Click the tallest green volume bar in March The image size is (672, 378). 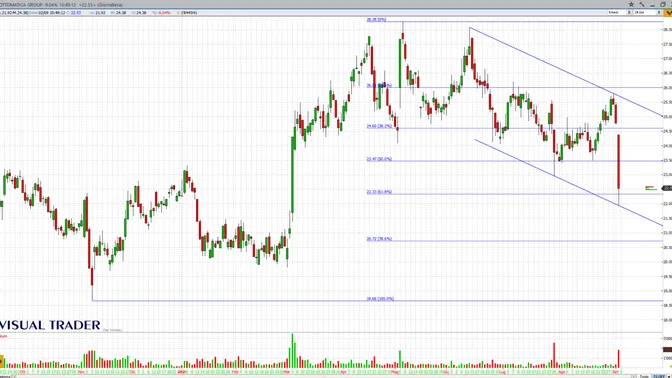[293, 351]
